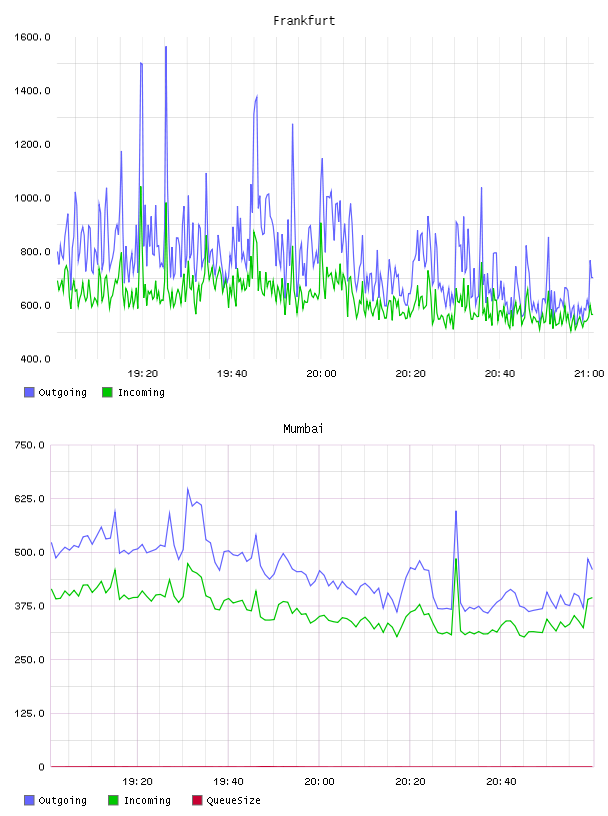Click the 19:40 time label on Frankfurt chart

pyautogui.click(x=232, y=373)
